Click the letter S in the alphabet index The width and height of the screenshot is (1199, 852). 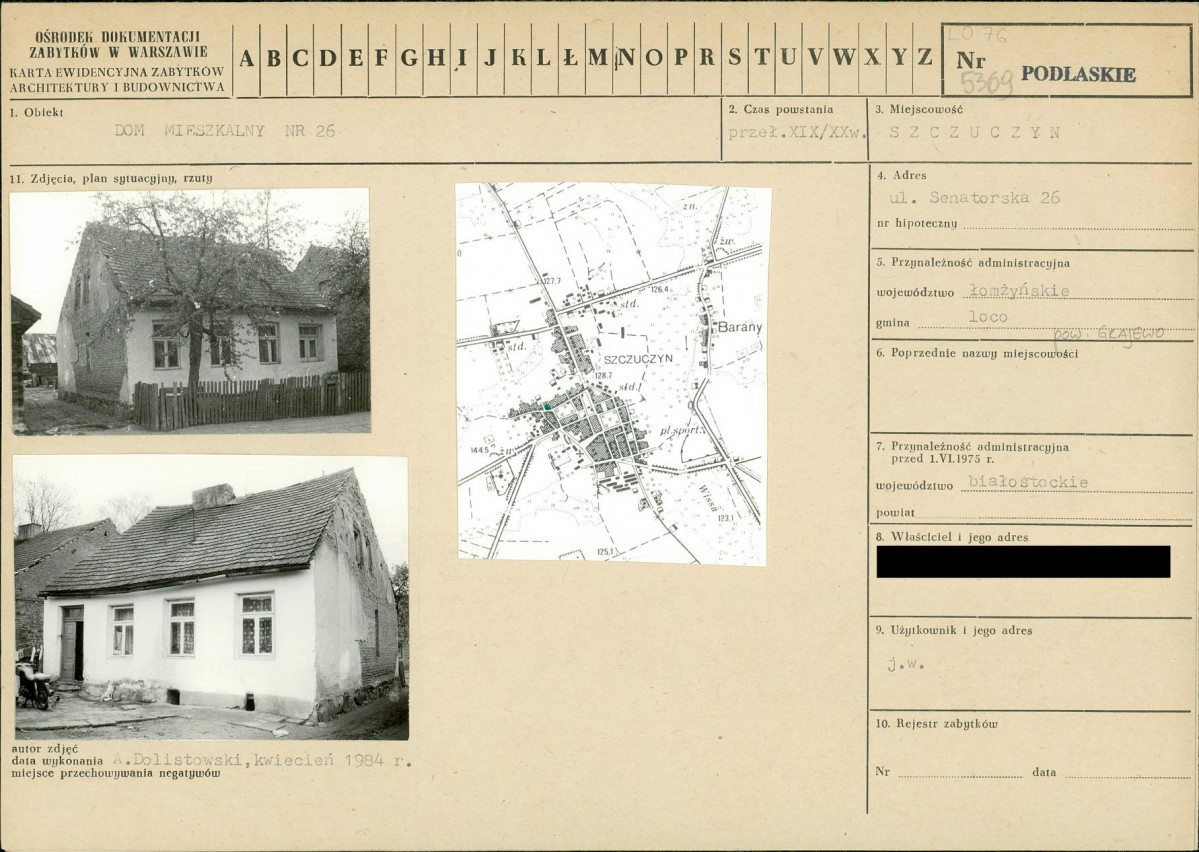735,58
